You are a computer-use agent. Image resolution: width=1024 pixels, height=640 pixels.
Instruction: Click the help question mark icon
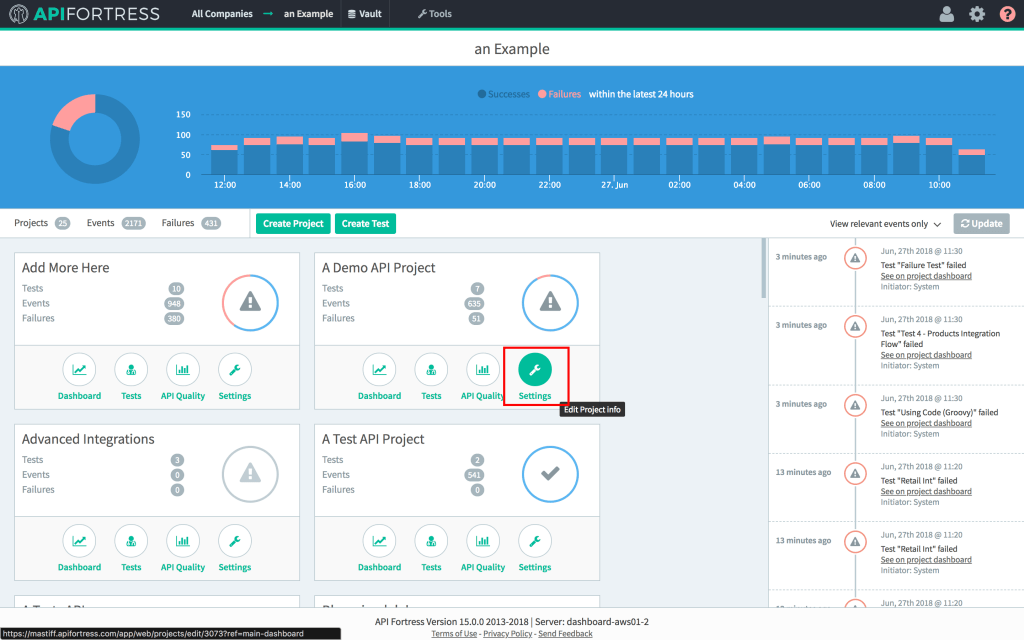click(1007, 14)
